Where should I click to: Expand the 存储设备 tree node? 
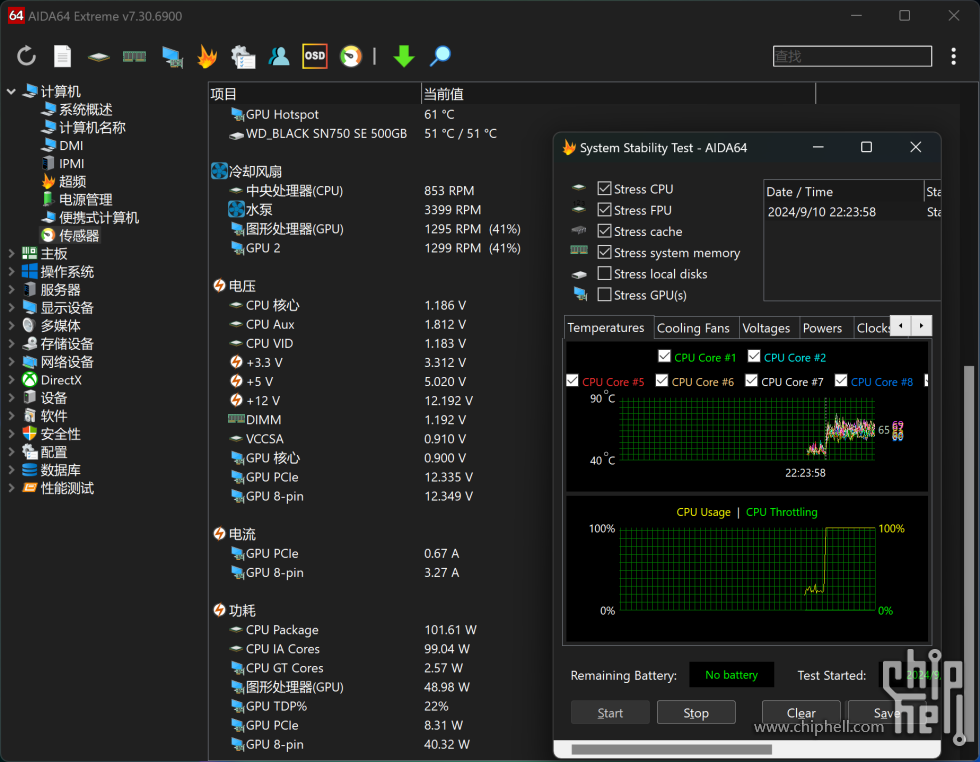pyautogui.click(x=11, y=344)
